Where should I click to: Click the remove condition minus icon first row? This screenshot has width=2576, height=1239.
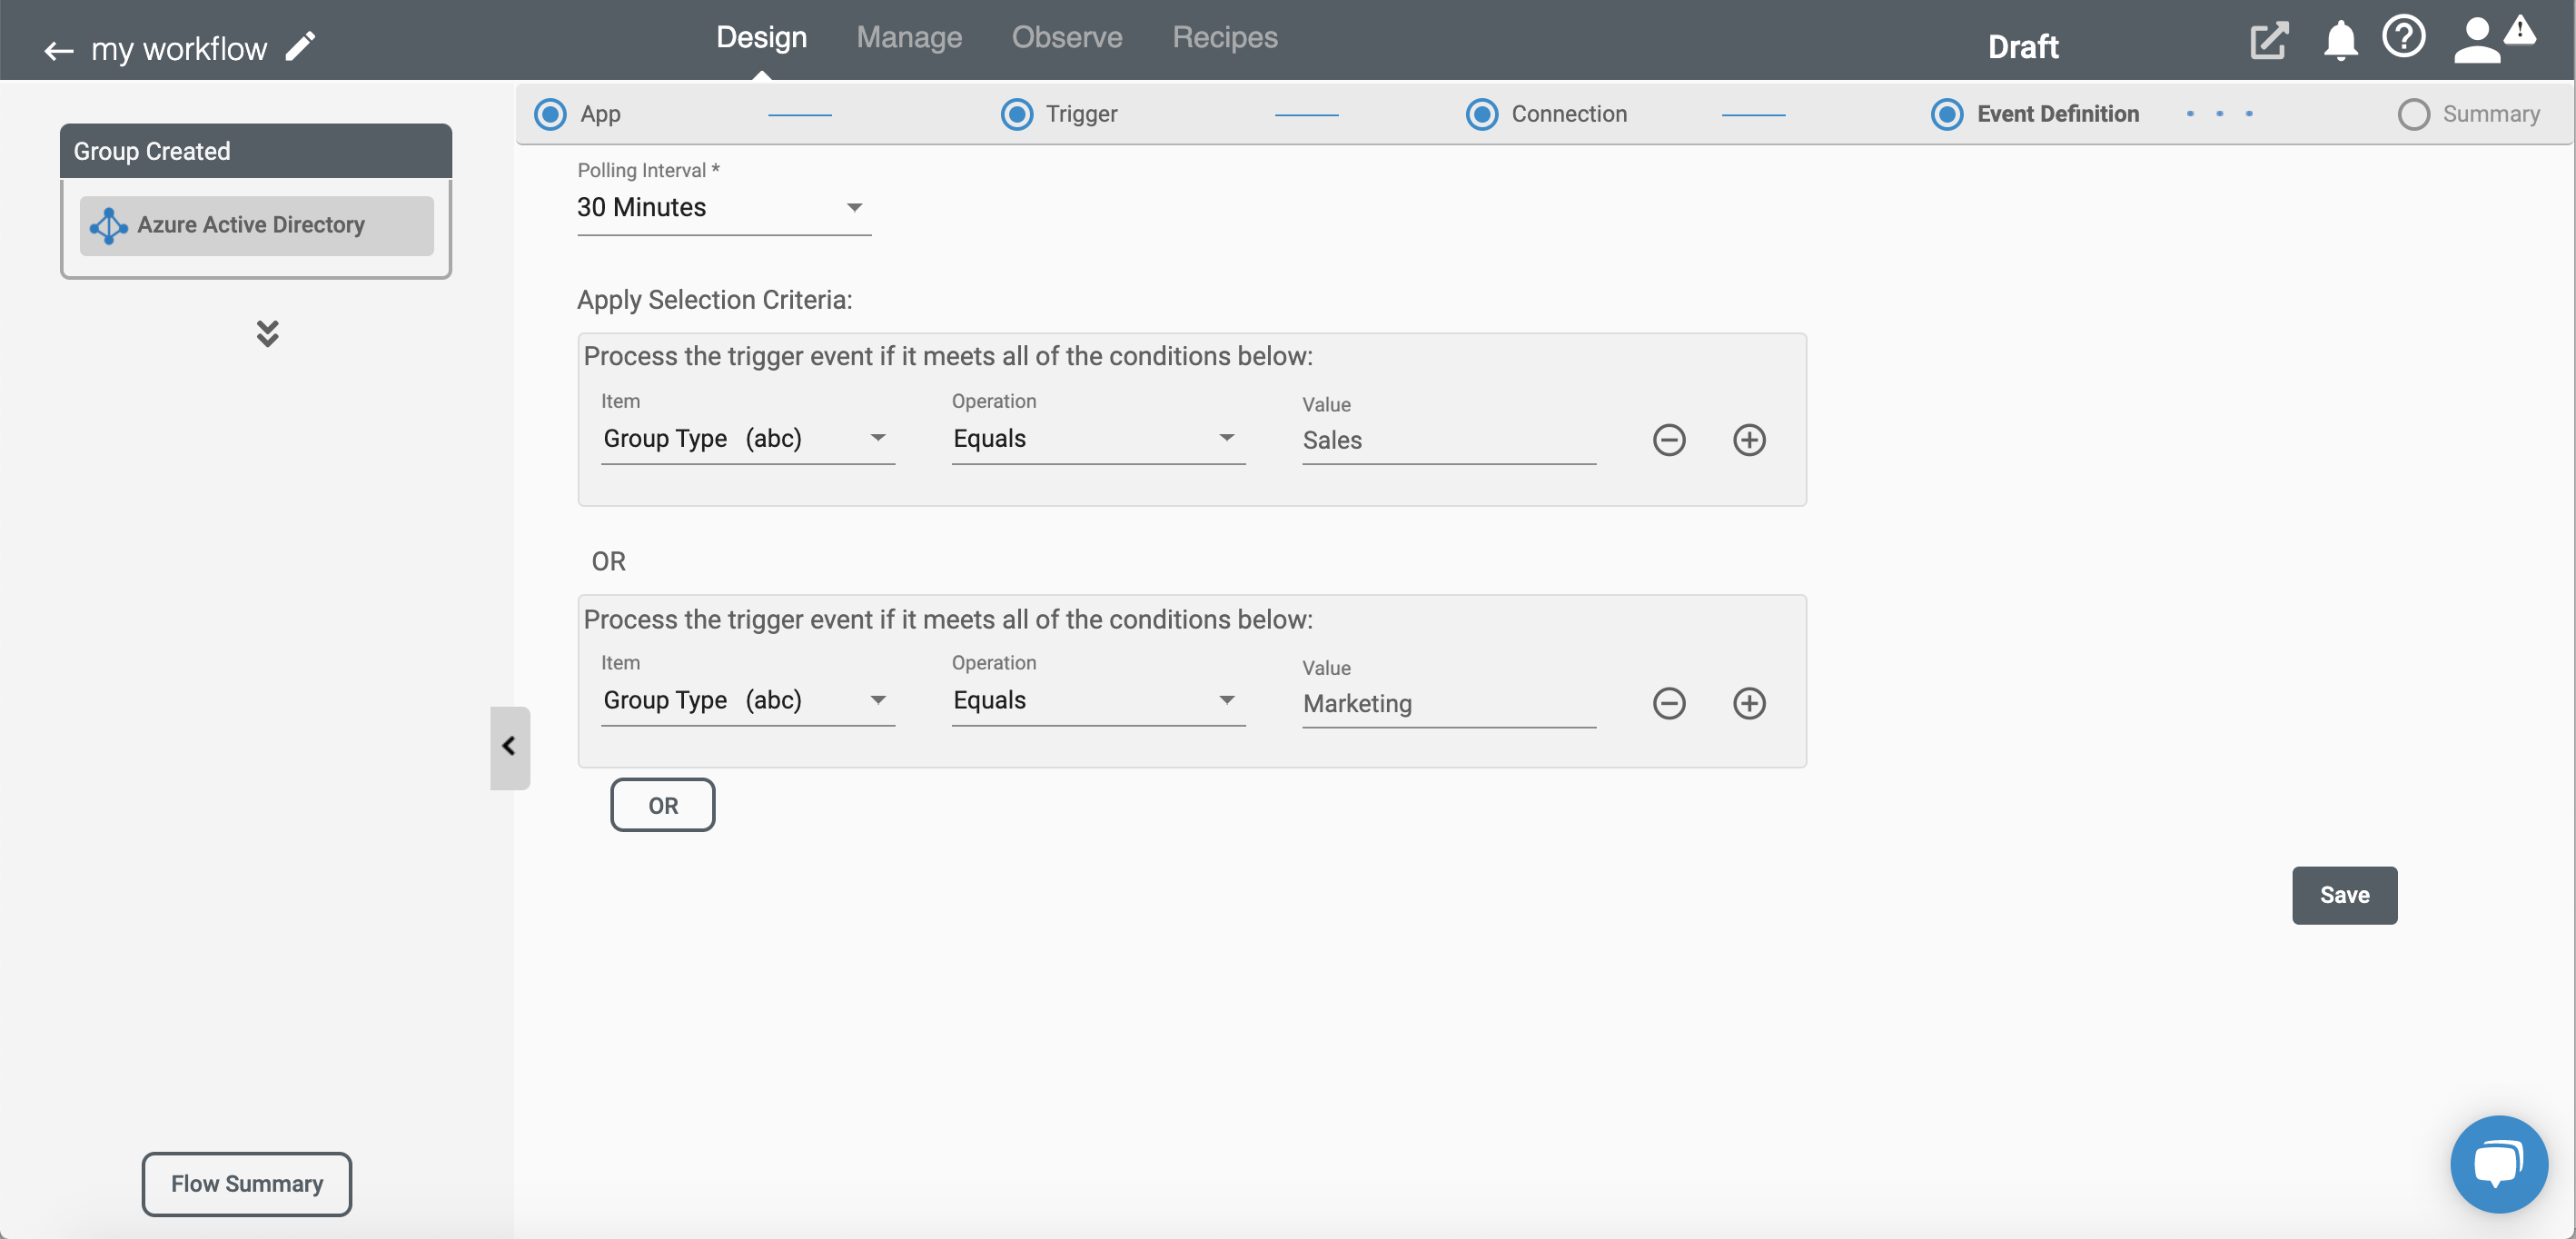(x=1668, y=439)
